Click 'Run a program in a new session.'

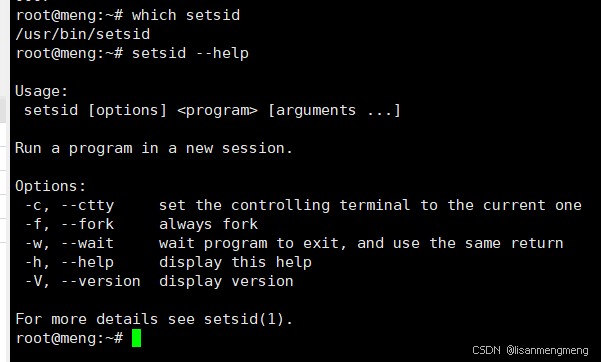pos(154,148)
